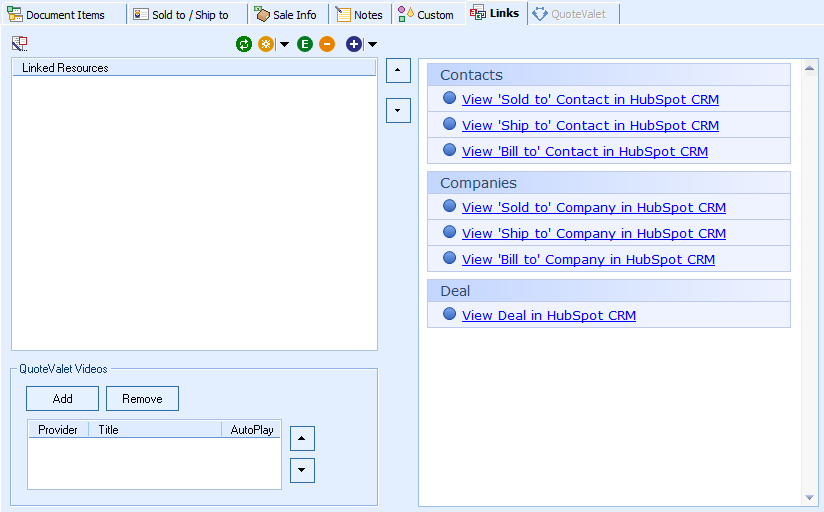Viewport: 824px width, 512px height.
Task: Click blue bullet beside 'Ship to' Company link
Action: click(449, 232)
